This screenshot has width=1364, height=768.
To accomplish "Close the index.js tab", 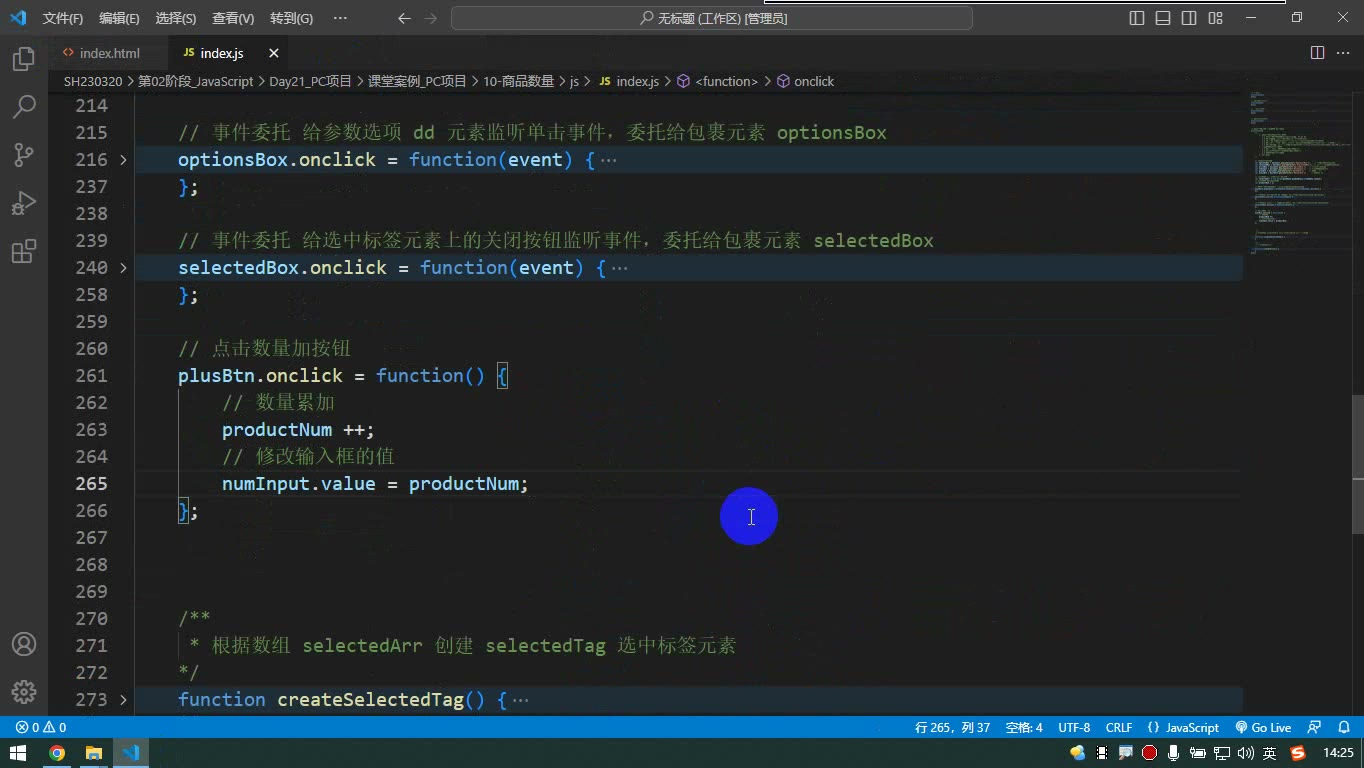I will (x=273, y=53).
